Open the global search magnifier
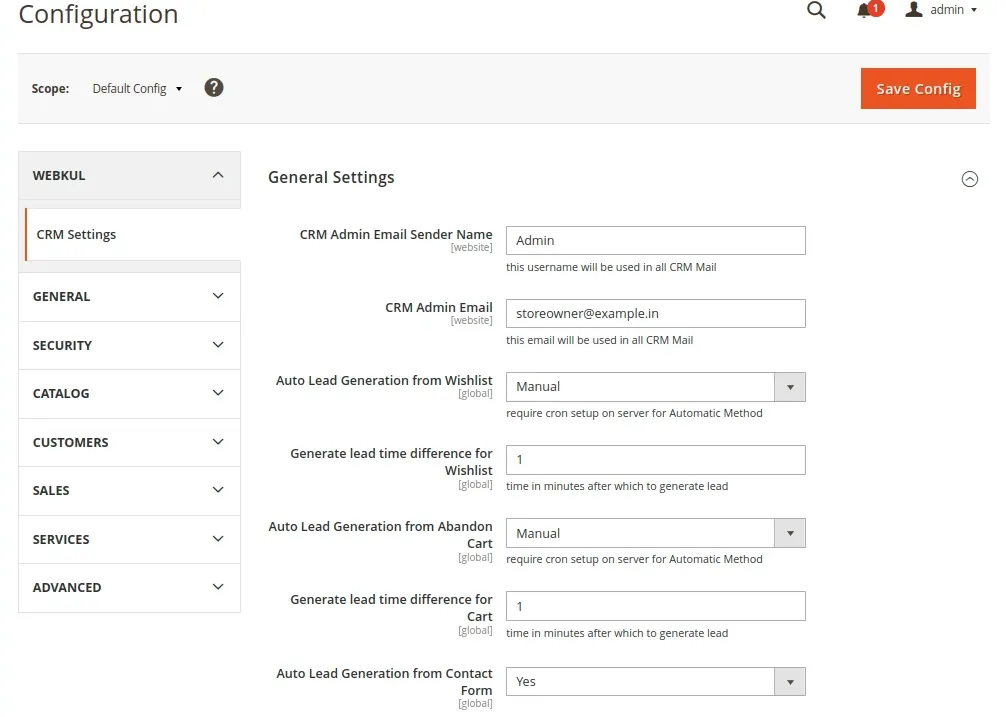Screen dimensions: 1006x717 pos(816,10)
